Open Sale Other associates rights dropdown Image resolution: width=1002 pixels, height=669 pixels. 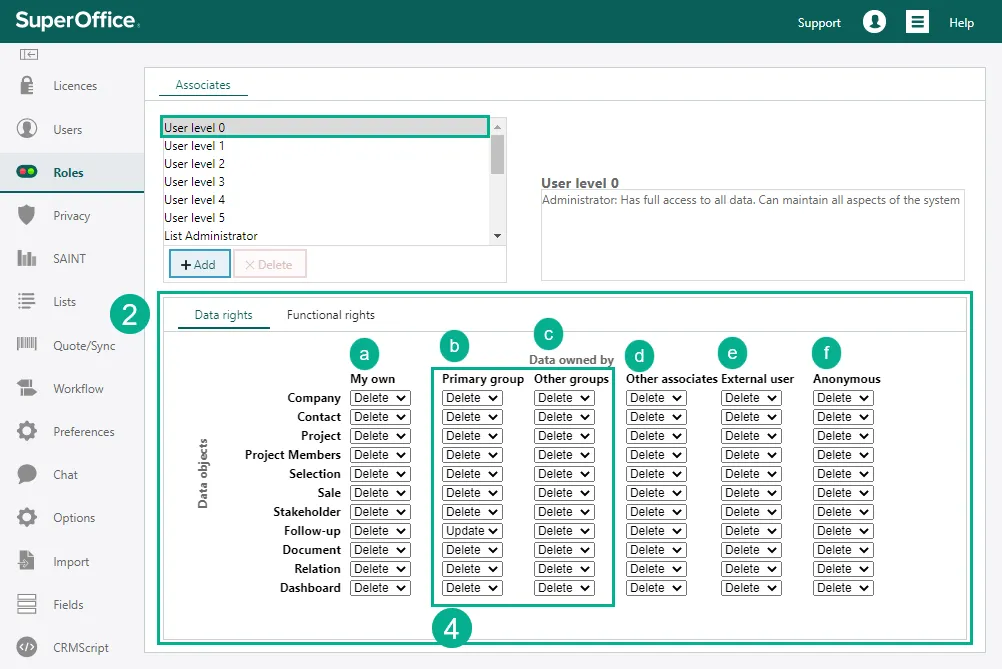click(x=656, y=493)
